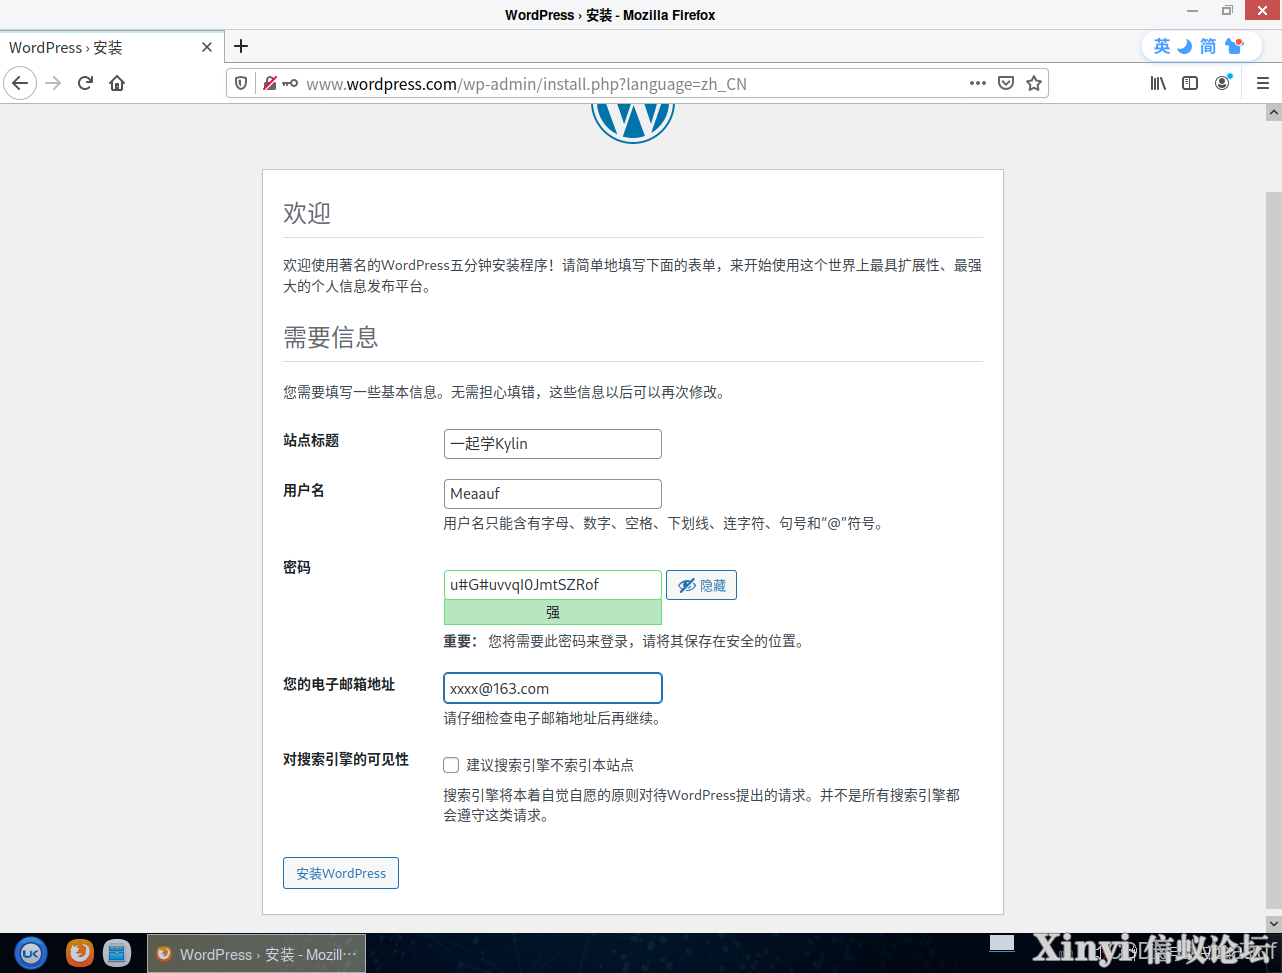The image size is (1282, 973).
Task: Select WordPress Firefox window in taskbar
Action: point(257,954)
